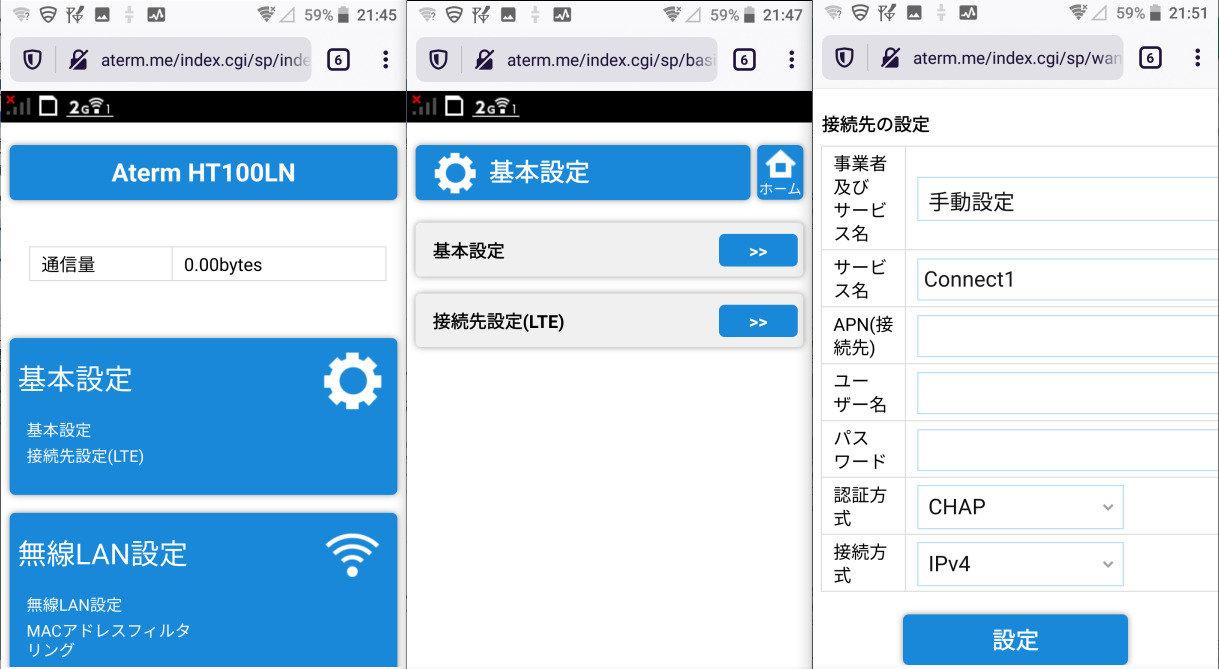Tap the shield icon in the 21:45 screen
Image resolution: width=1219 pixels, height=669 pixels.
tap(32, 60)
